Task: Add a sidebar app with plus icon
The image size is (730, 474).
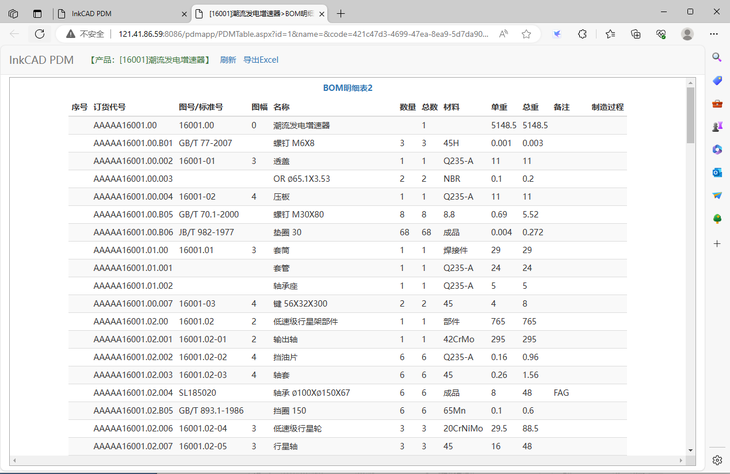Action: 717,243
